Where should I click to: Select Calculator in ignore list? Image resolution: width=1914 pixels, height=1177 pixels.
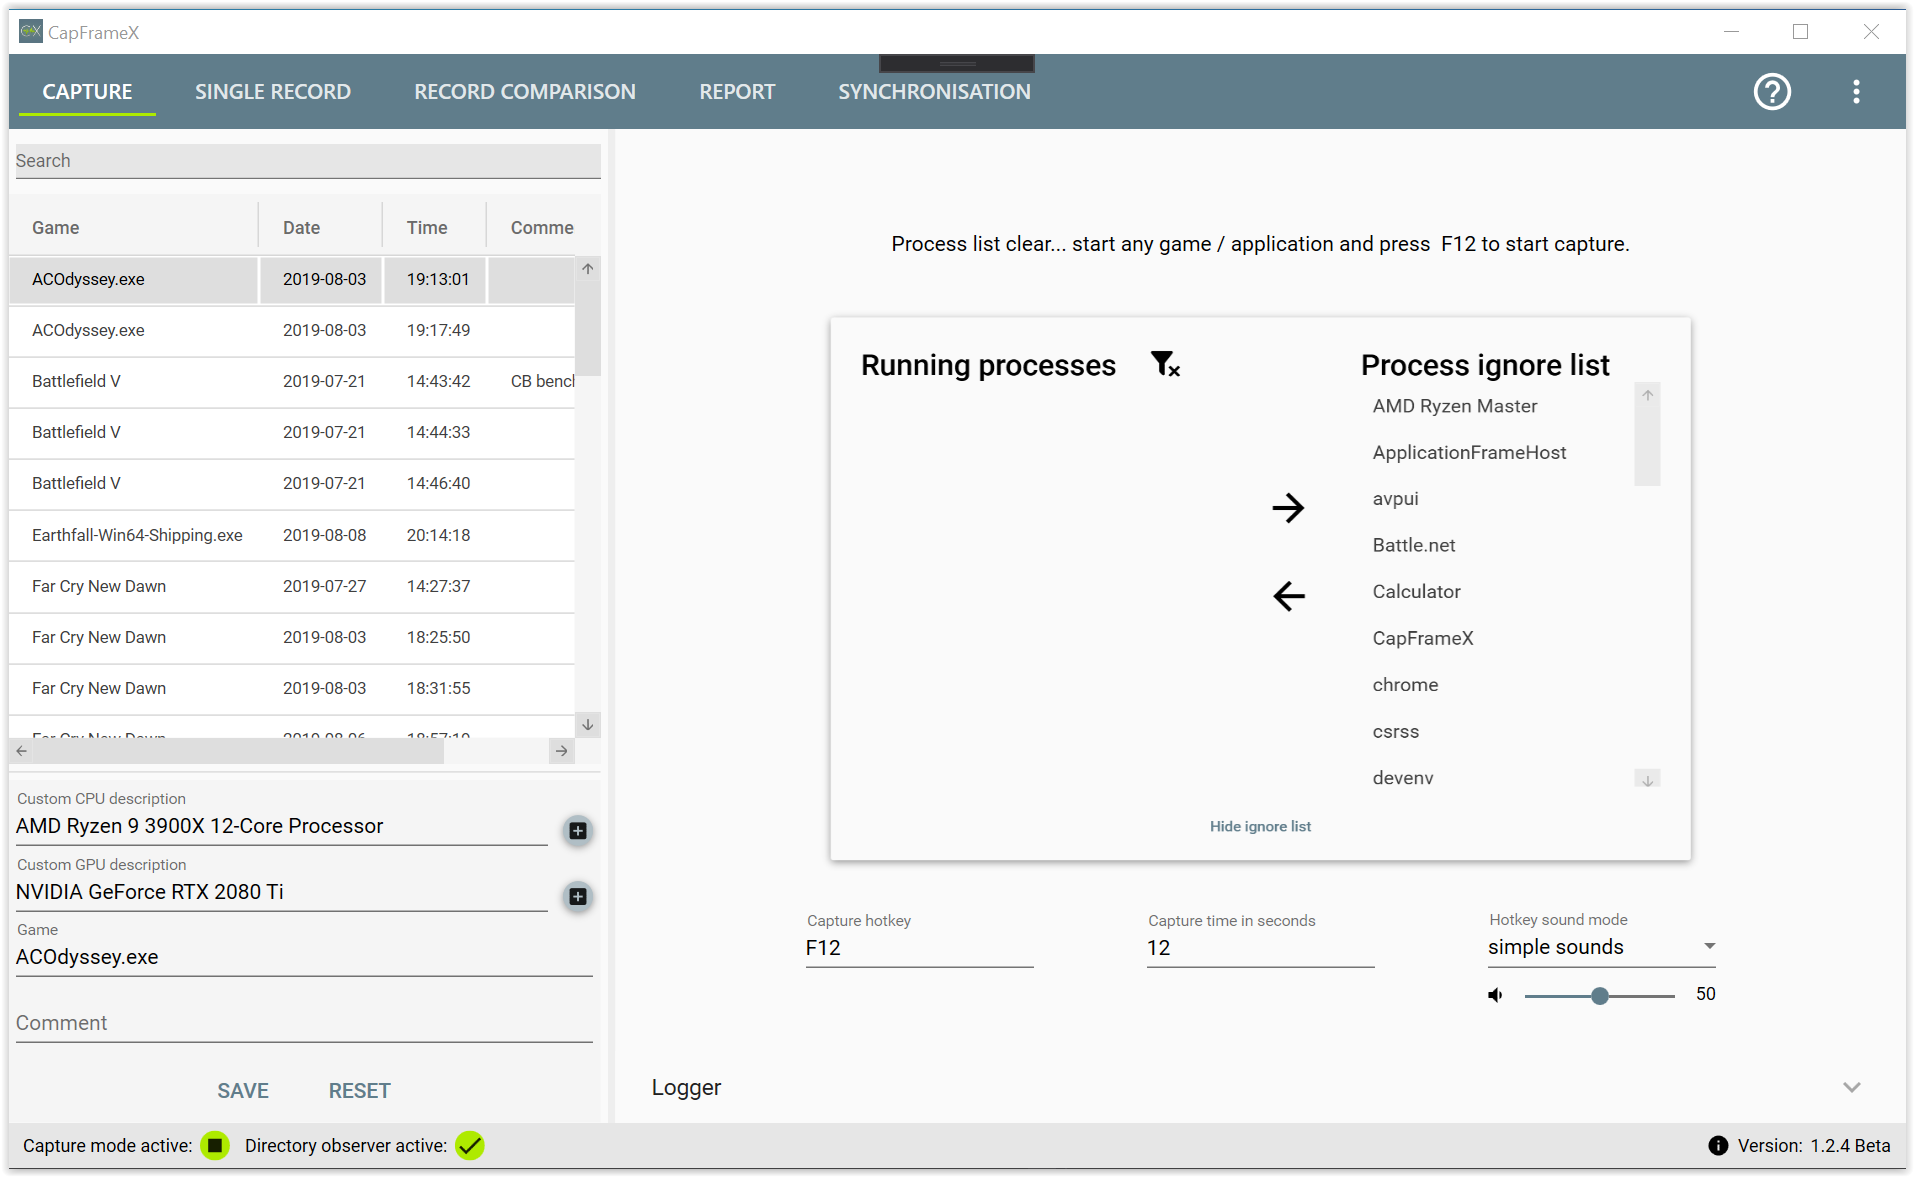pyautogui.click(x=1416, y=592)
